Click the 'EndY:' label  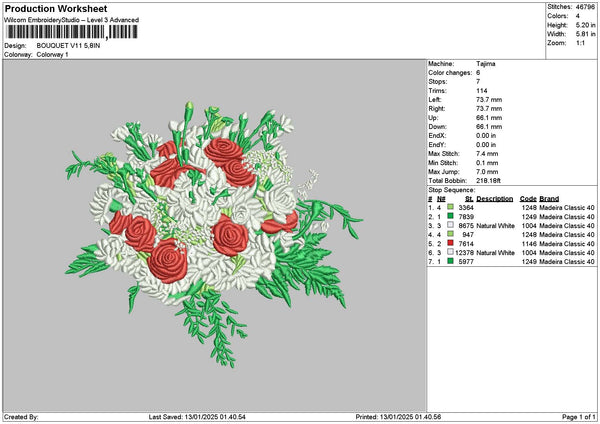click(x=437, y=145)
